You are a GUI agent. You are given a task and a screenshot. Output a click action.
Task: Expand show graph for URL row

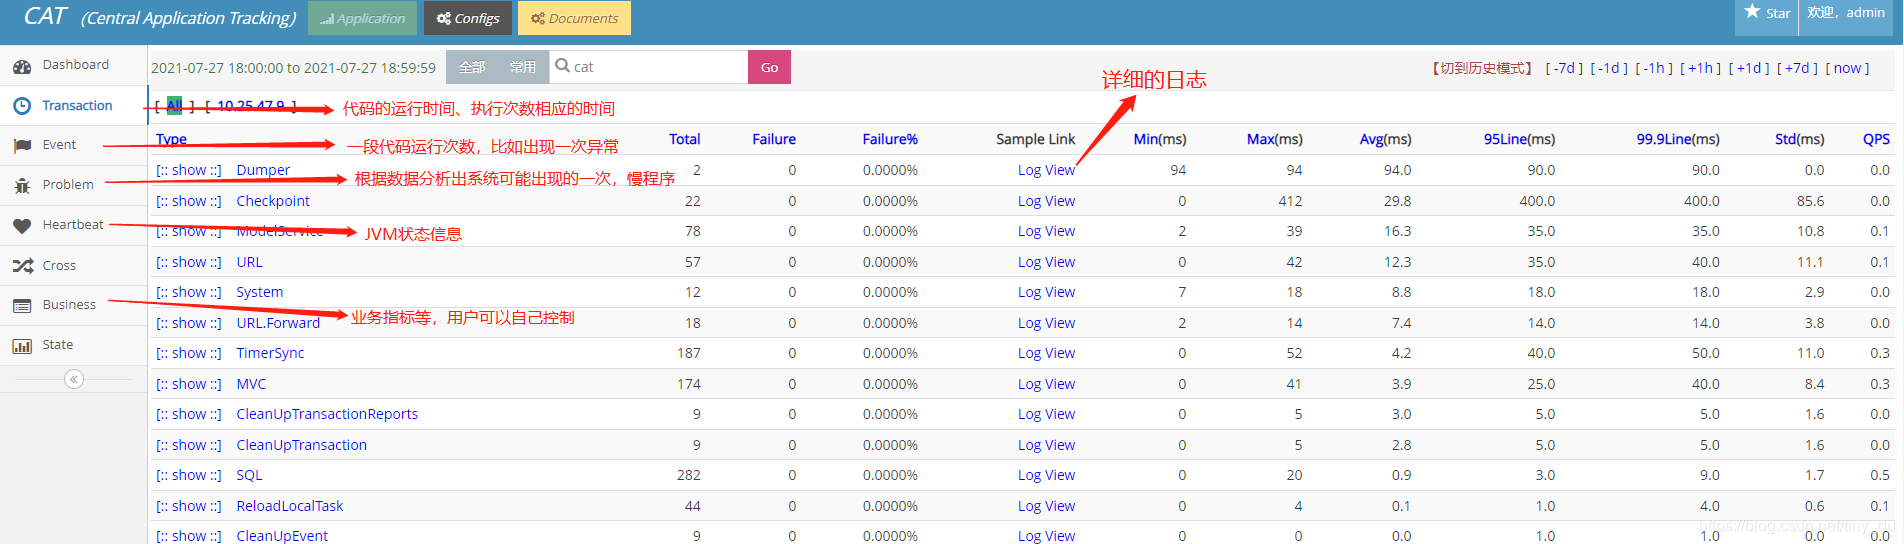pyautogui.click(x=189, y=262)
